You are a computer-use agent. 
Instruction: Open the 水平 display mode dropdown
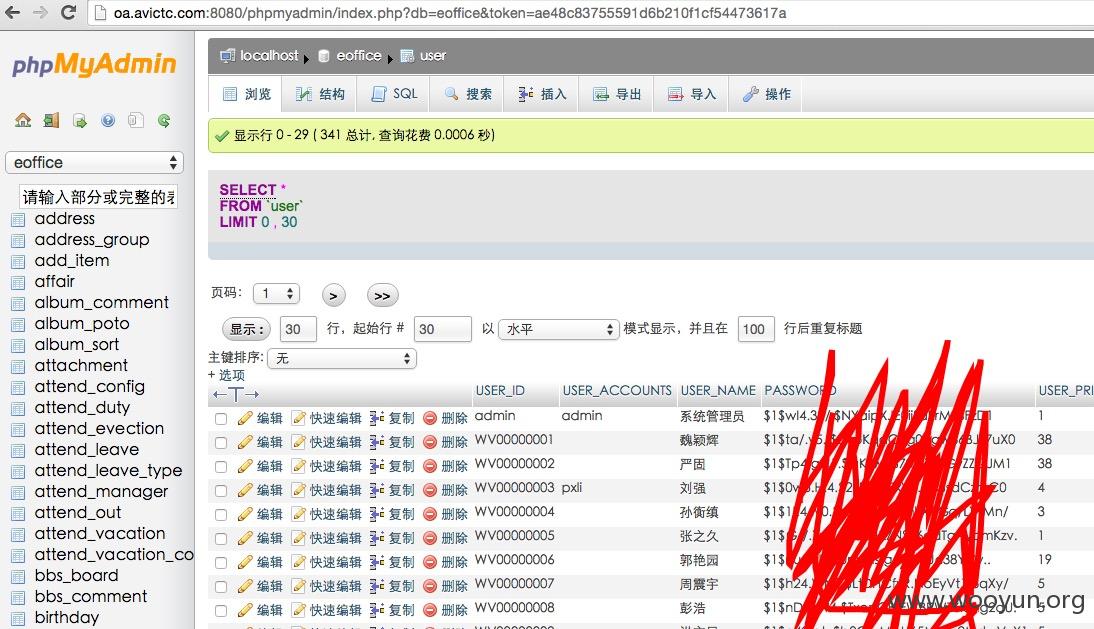558,329
